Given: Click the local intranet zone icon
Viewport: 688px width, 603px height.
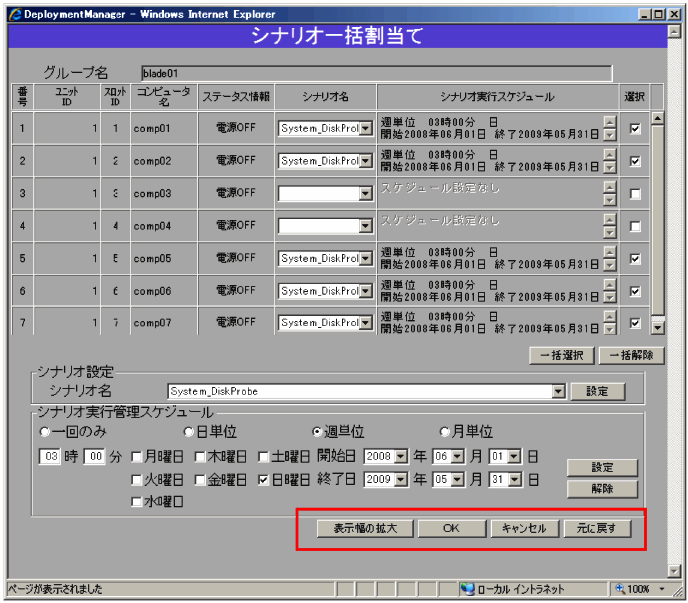Looking at the screenshot, I should pos(468,589).
